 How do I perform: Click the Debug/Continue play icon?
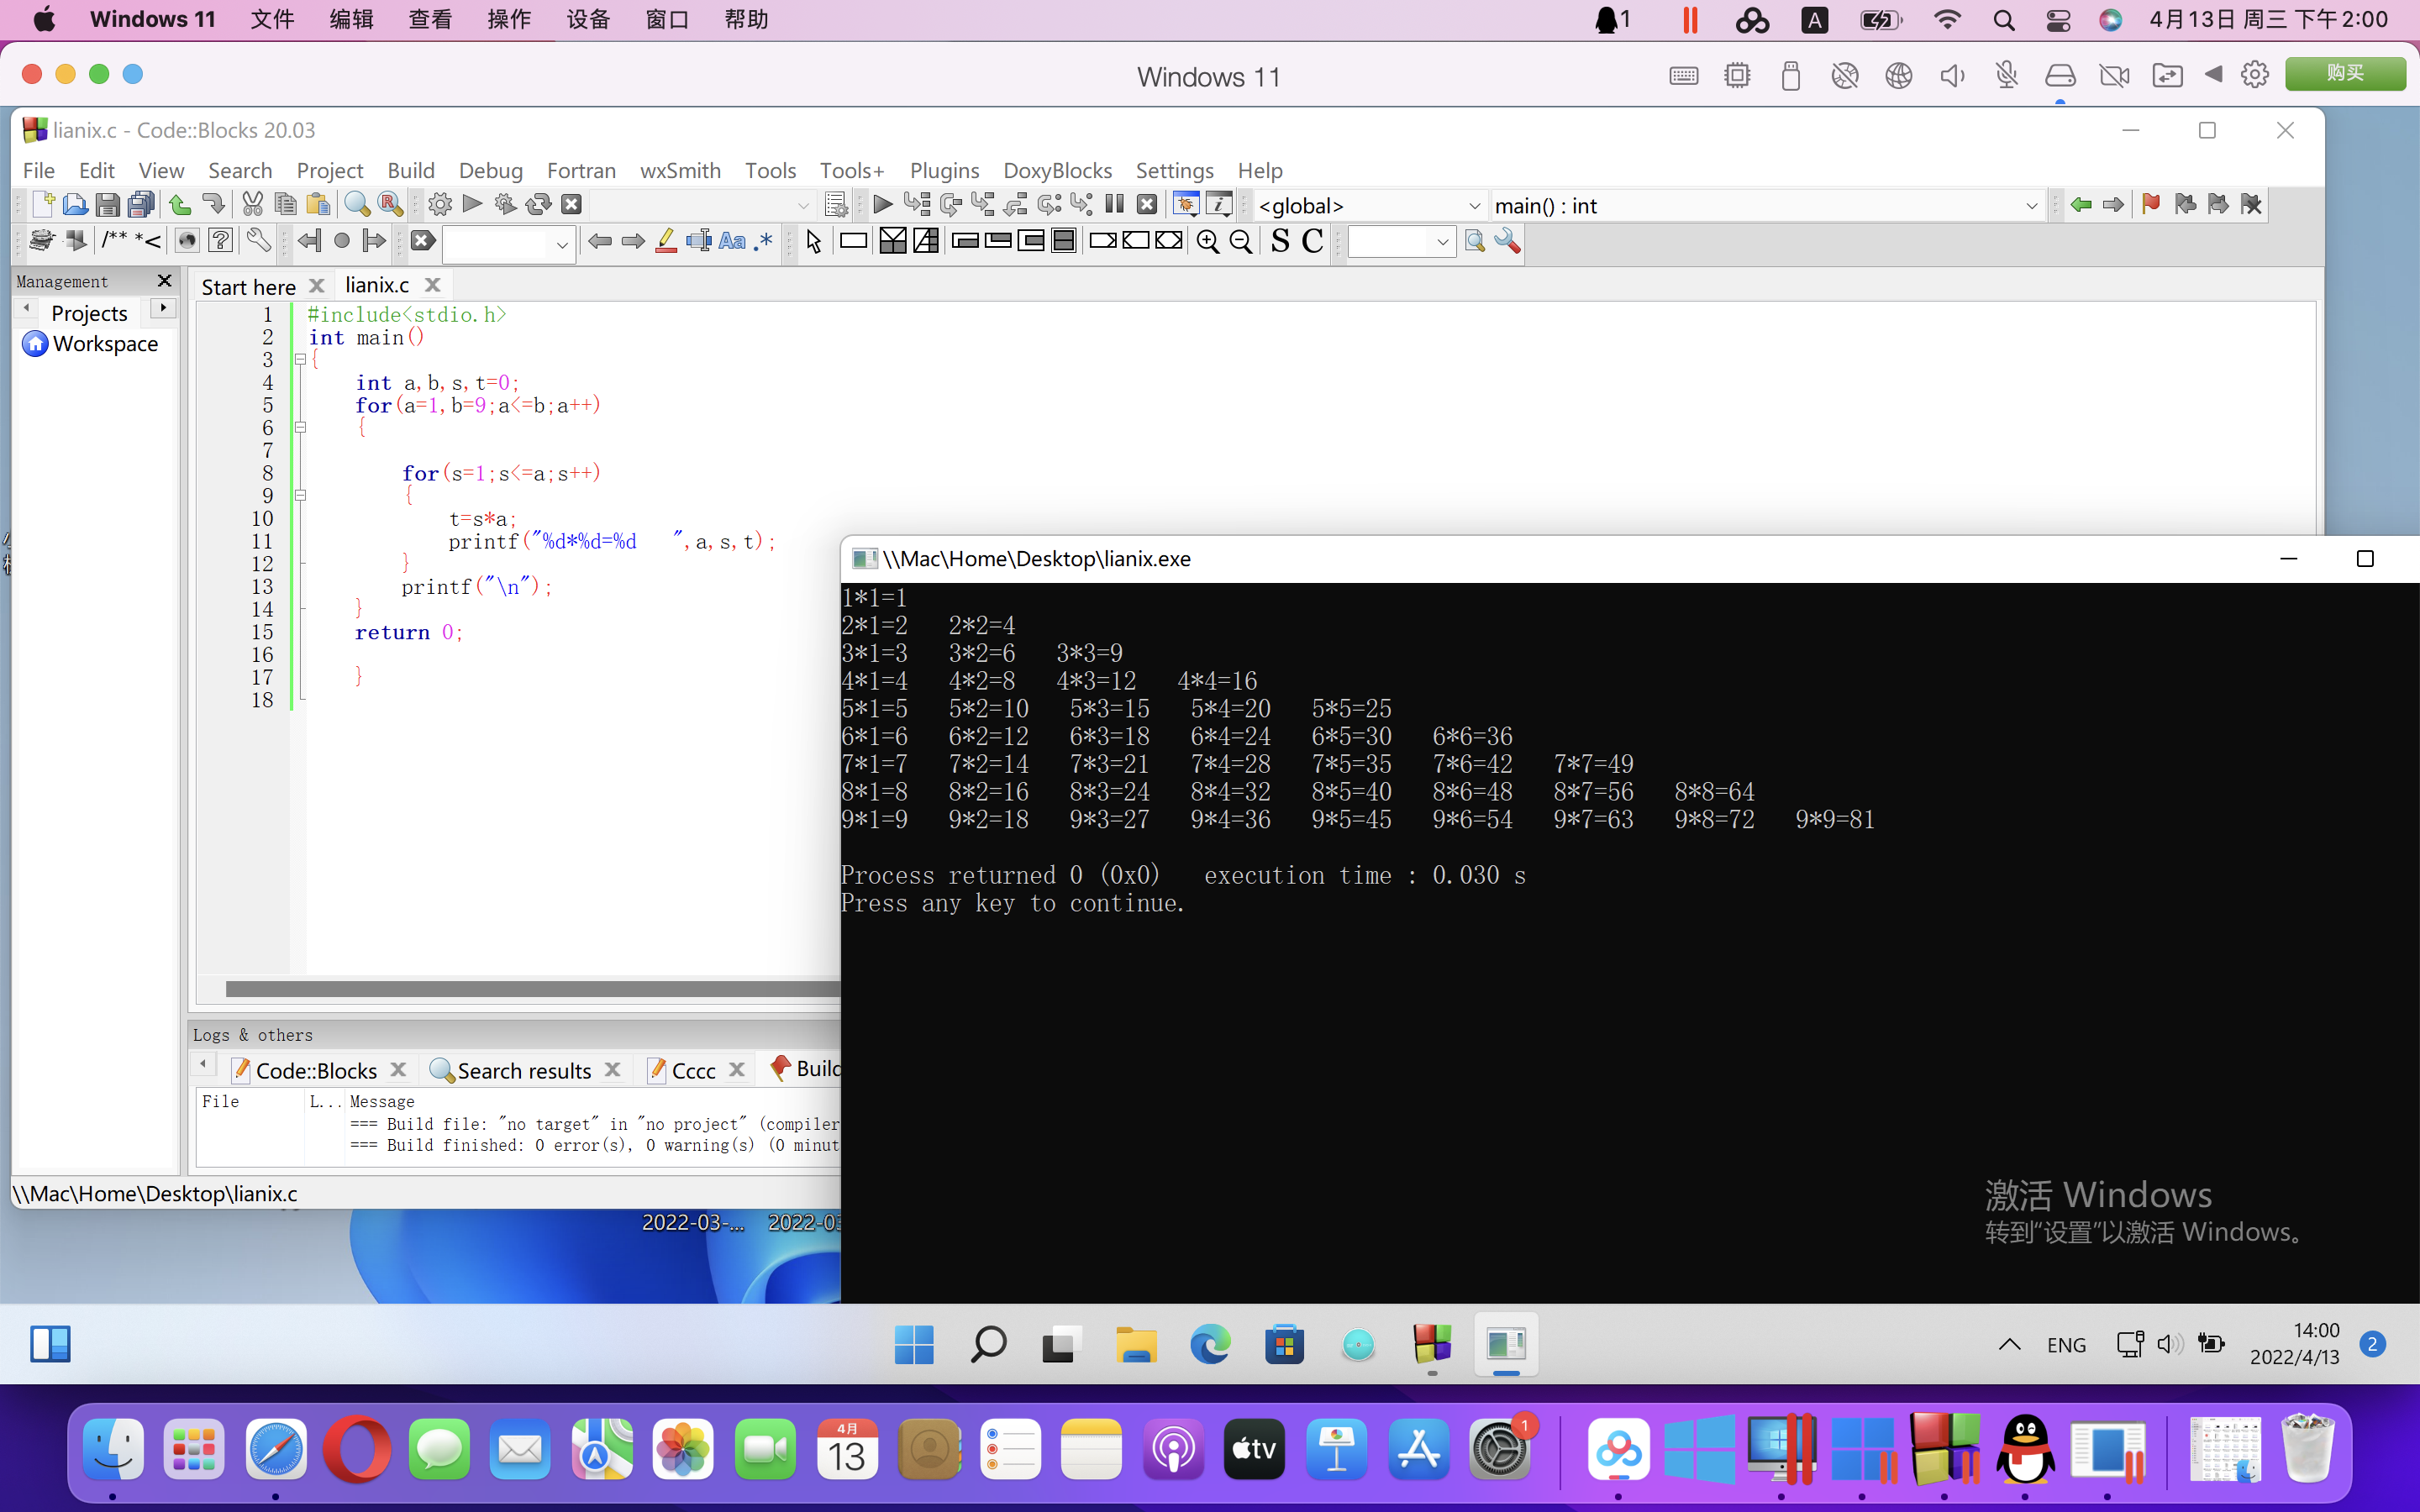[882, 205]
